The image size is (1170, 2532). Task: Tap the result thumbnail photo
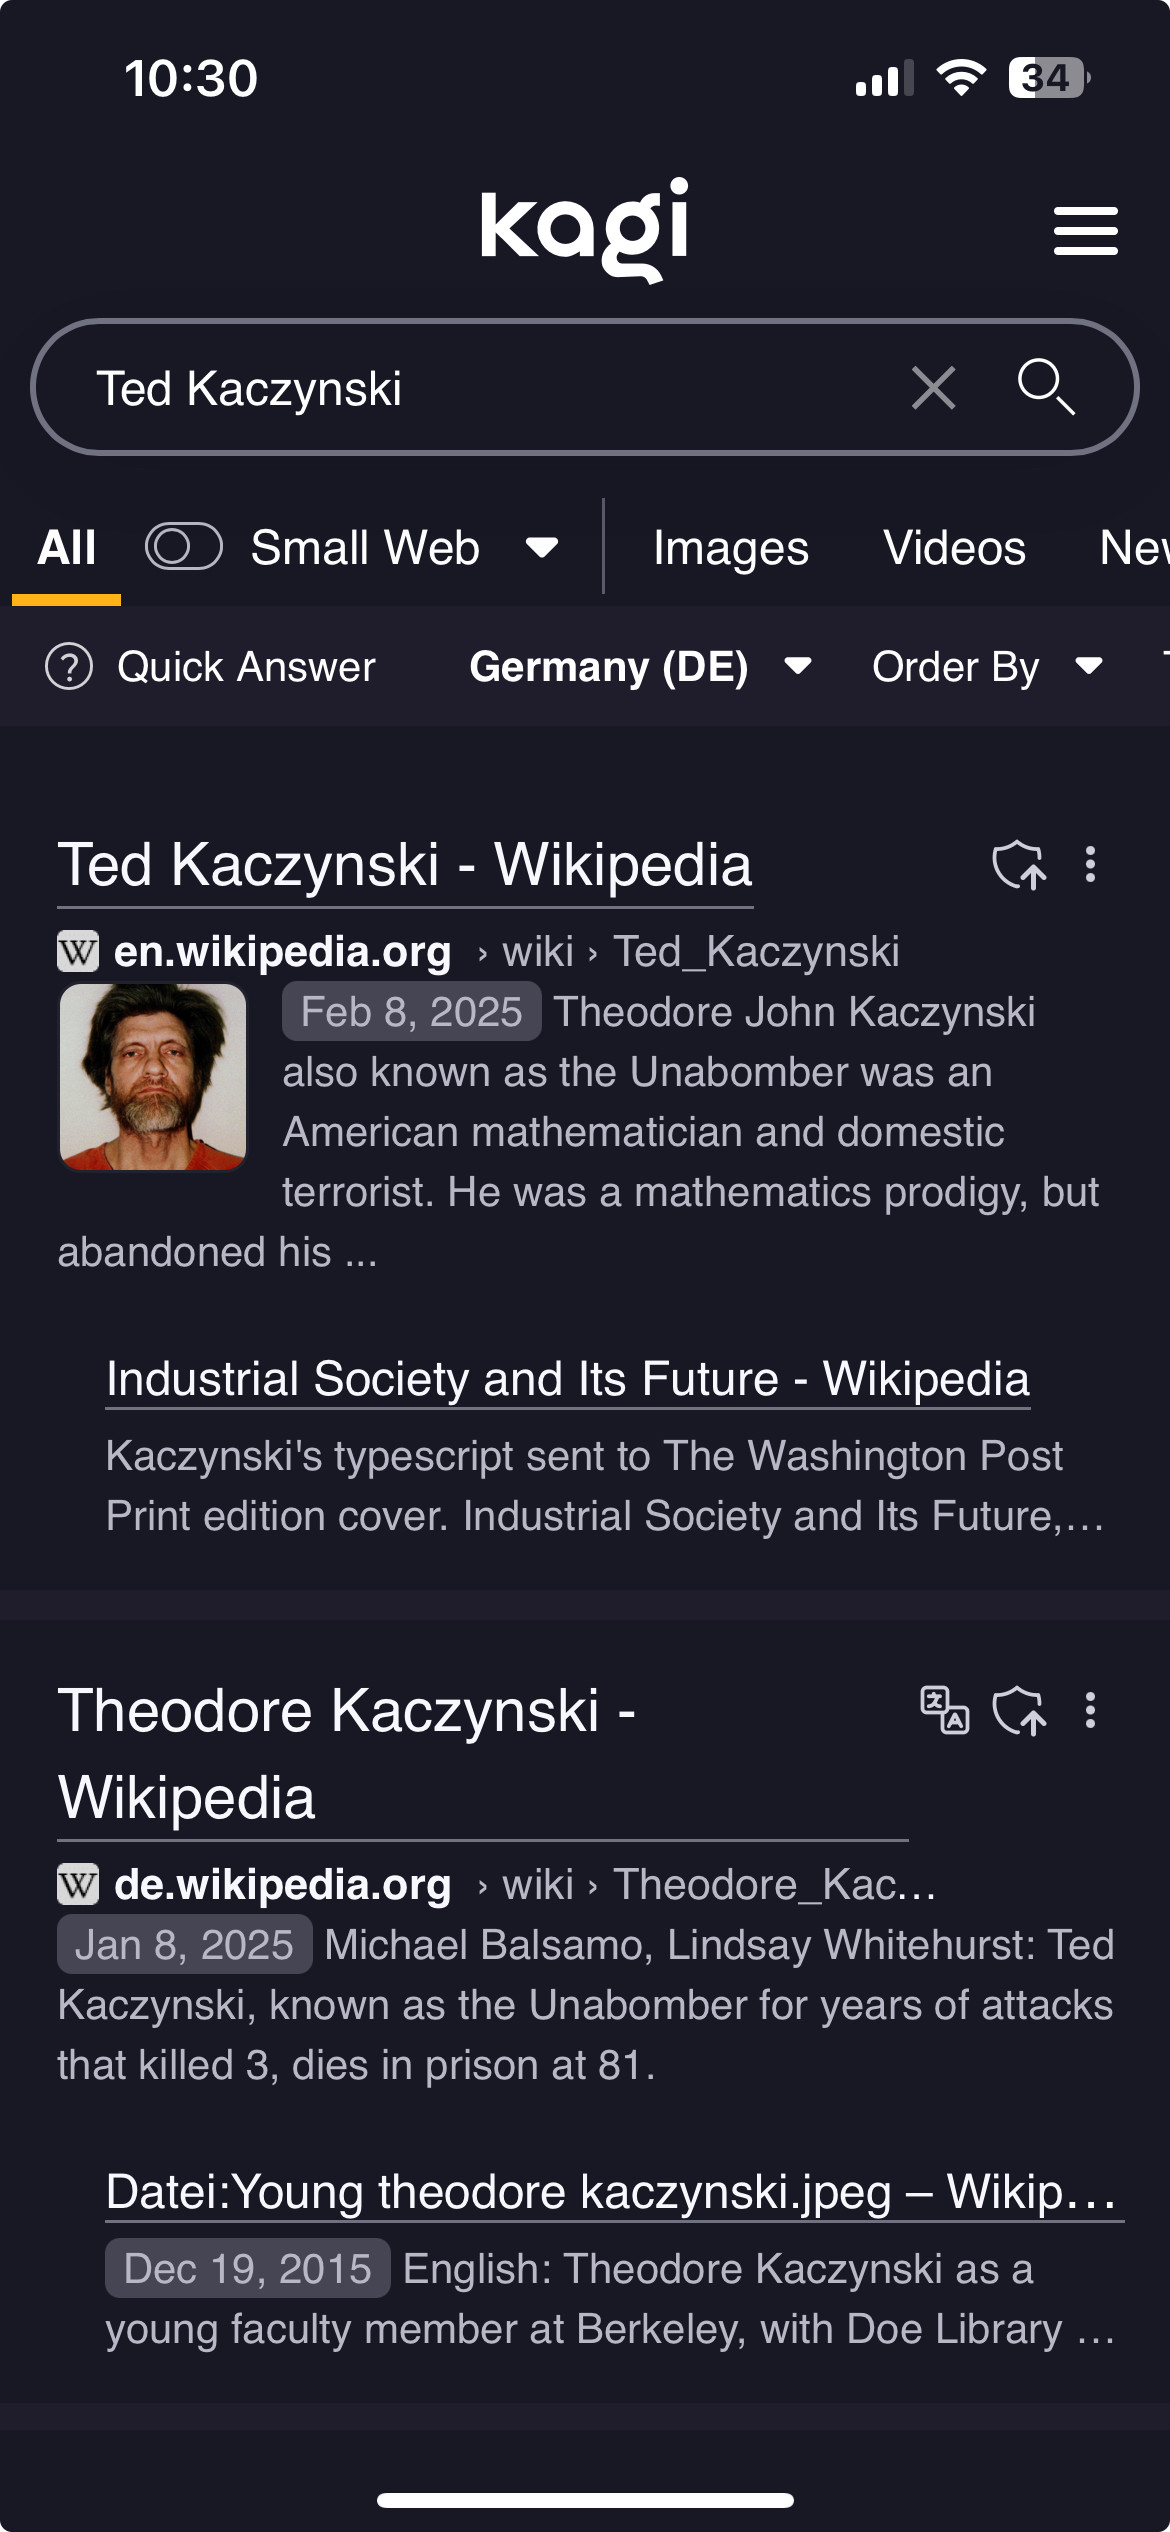point(153,1077)
